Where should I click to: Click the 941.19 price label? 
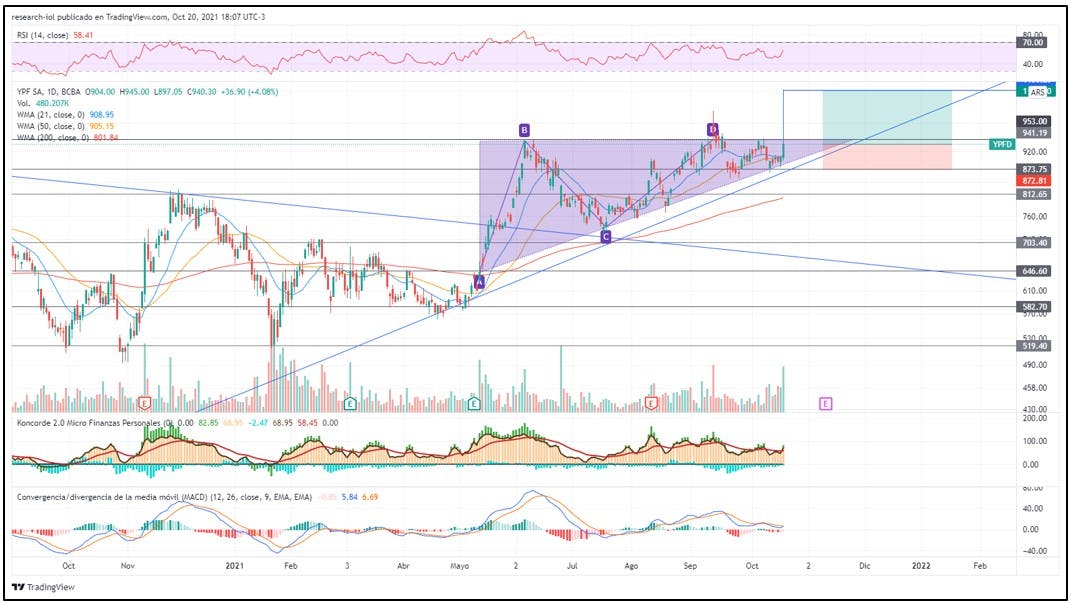click(1034, 133)
